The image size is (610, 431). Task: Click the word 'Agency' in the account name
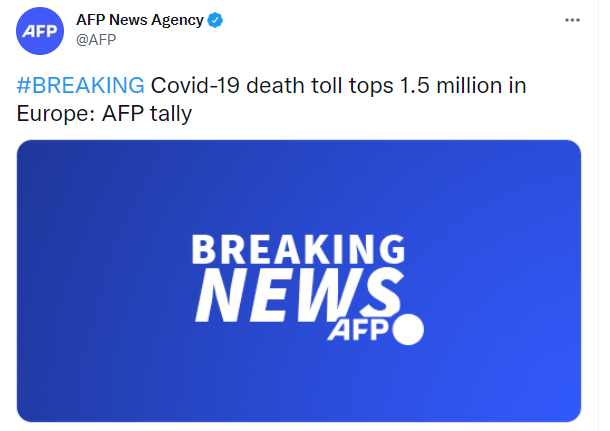pos(177,20)
